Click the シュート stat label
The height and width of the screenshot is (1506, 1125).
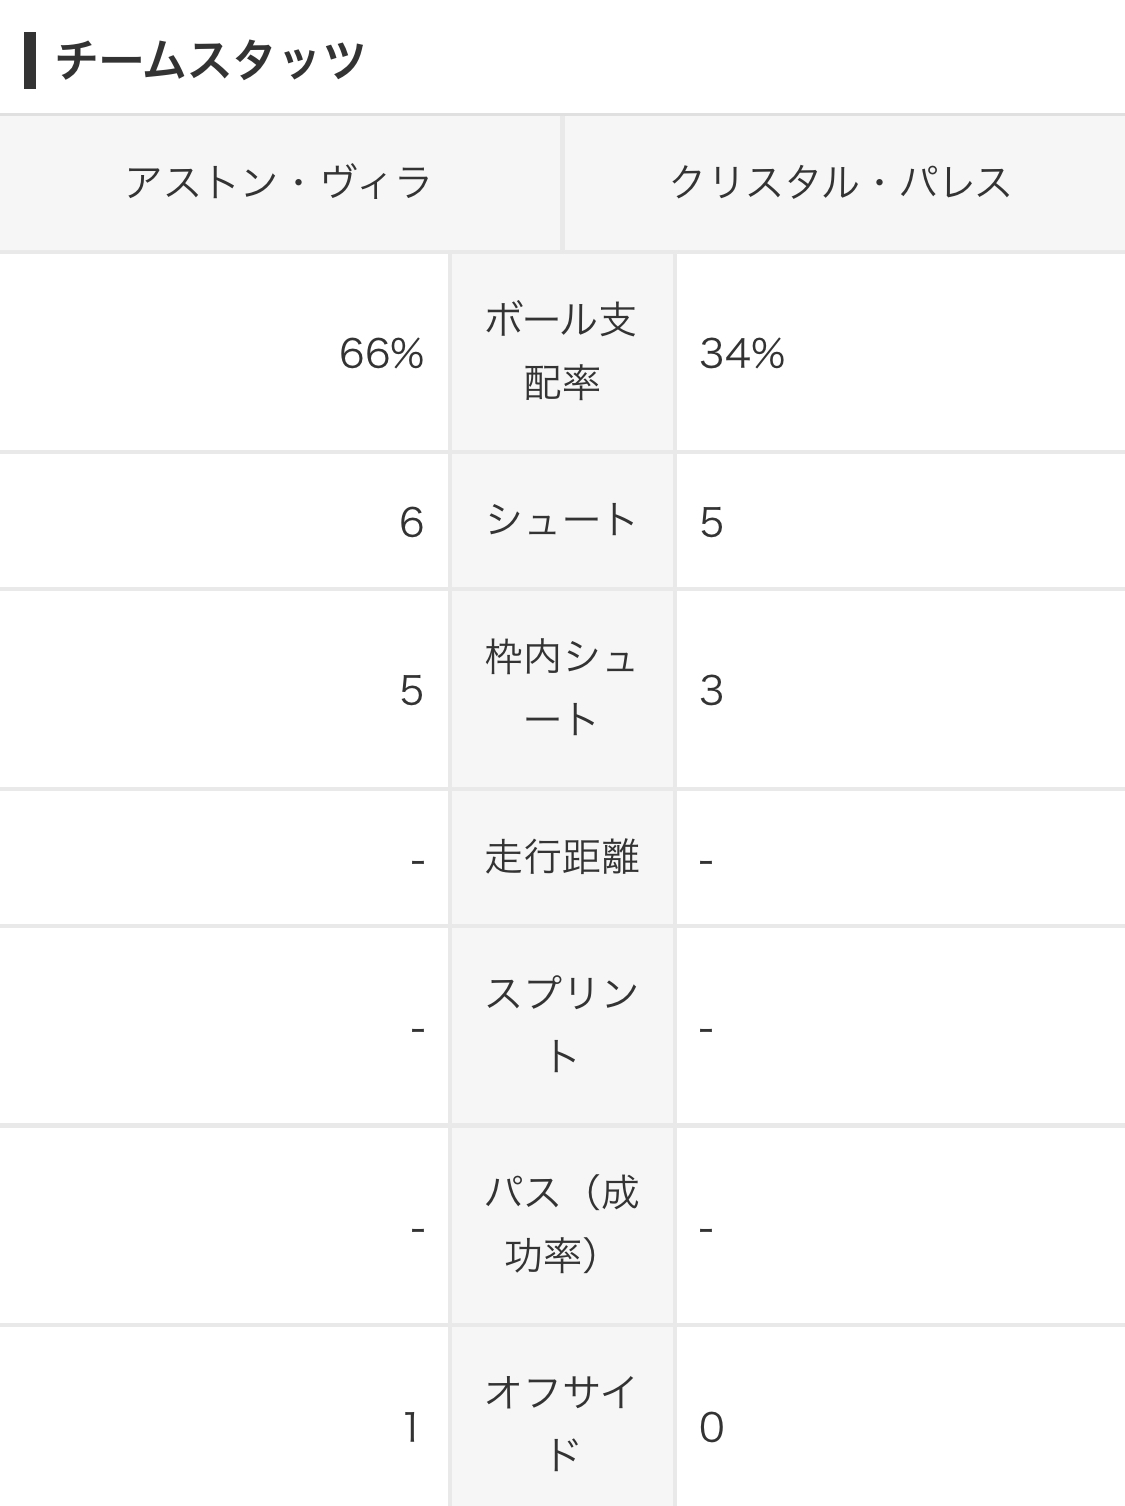562,520
